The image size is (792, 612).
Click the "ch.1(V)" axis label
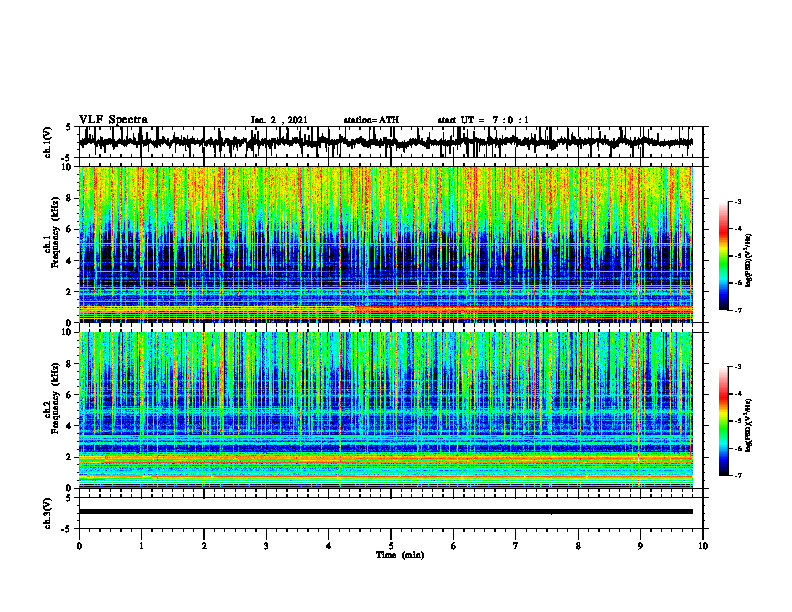coord(48,142)
